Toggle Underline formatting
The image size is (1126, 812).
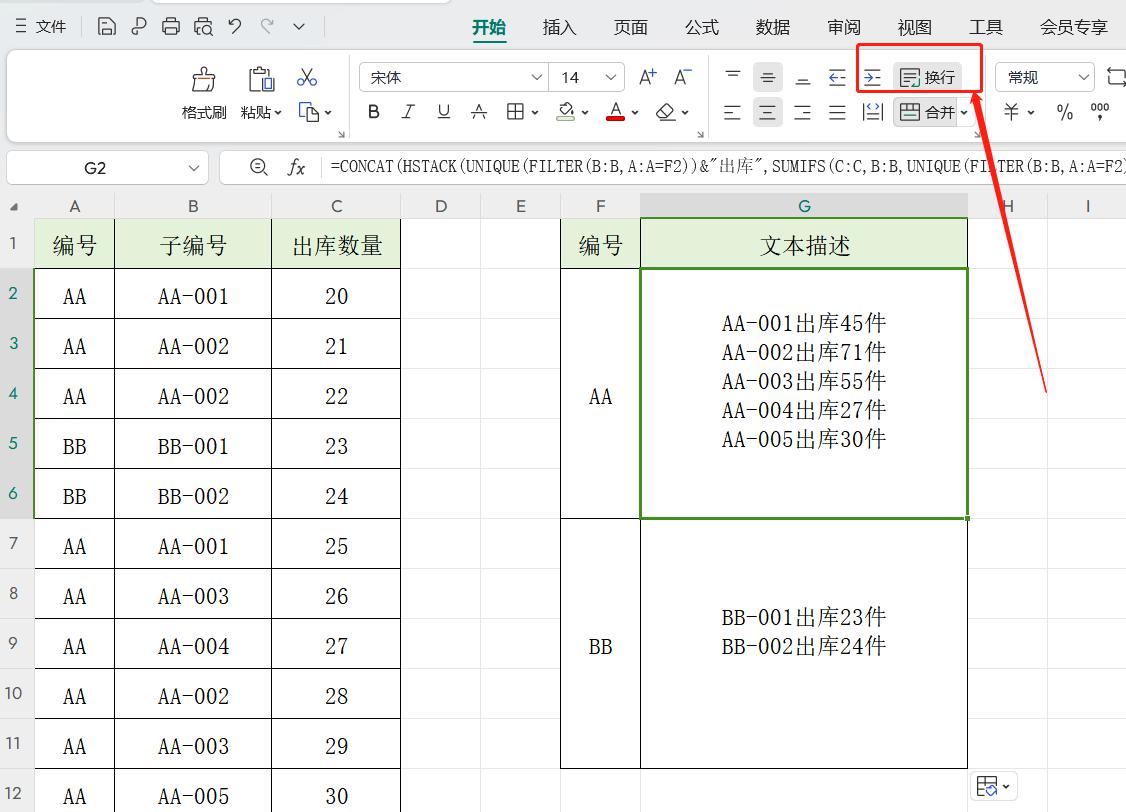[x=444, y=111]
